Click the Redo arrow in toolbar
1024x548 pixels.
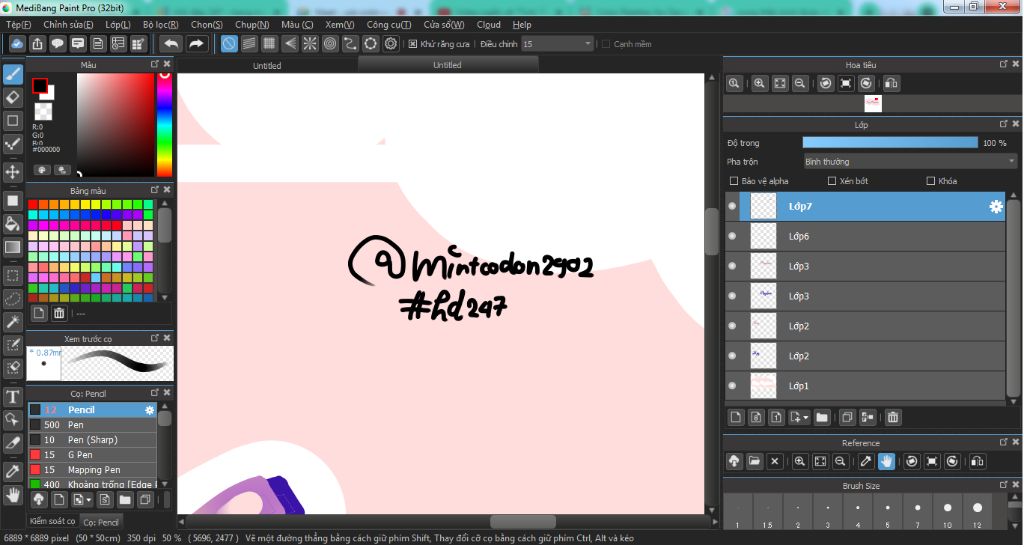(x=196, y=44)
